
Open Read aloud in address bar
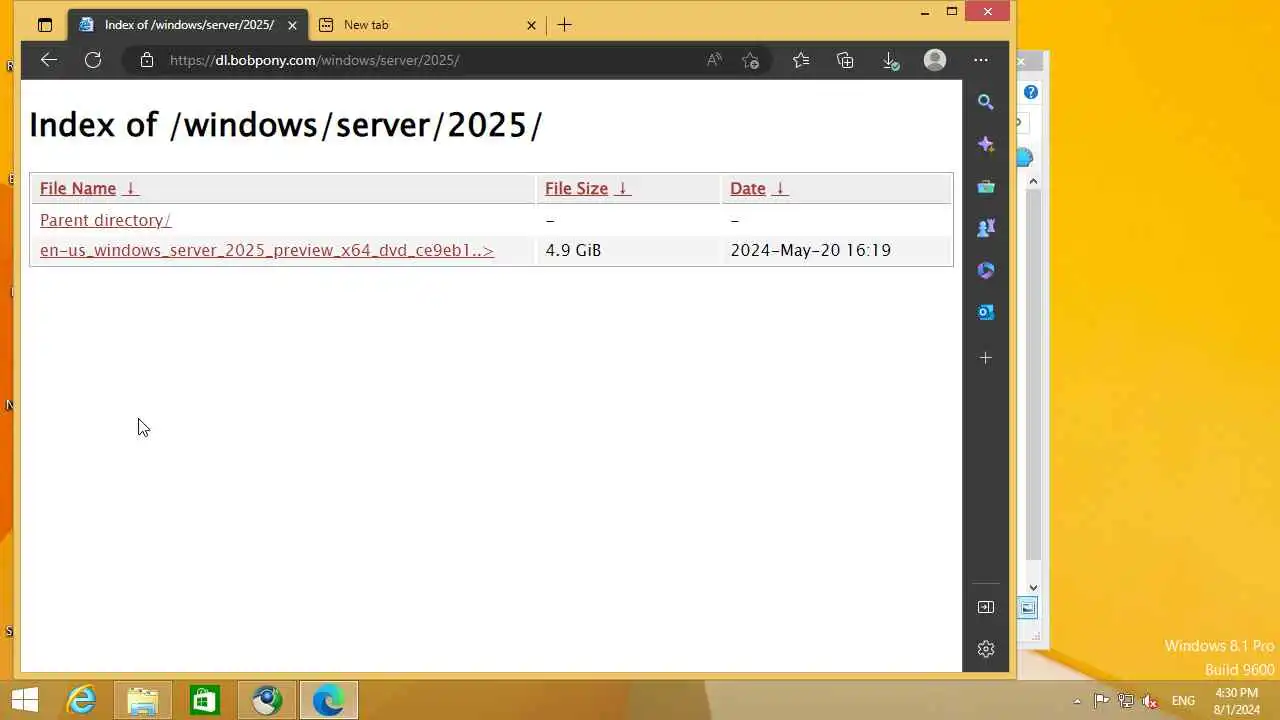tap(714, 60)
